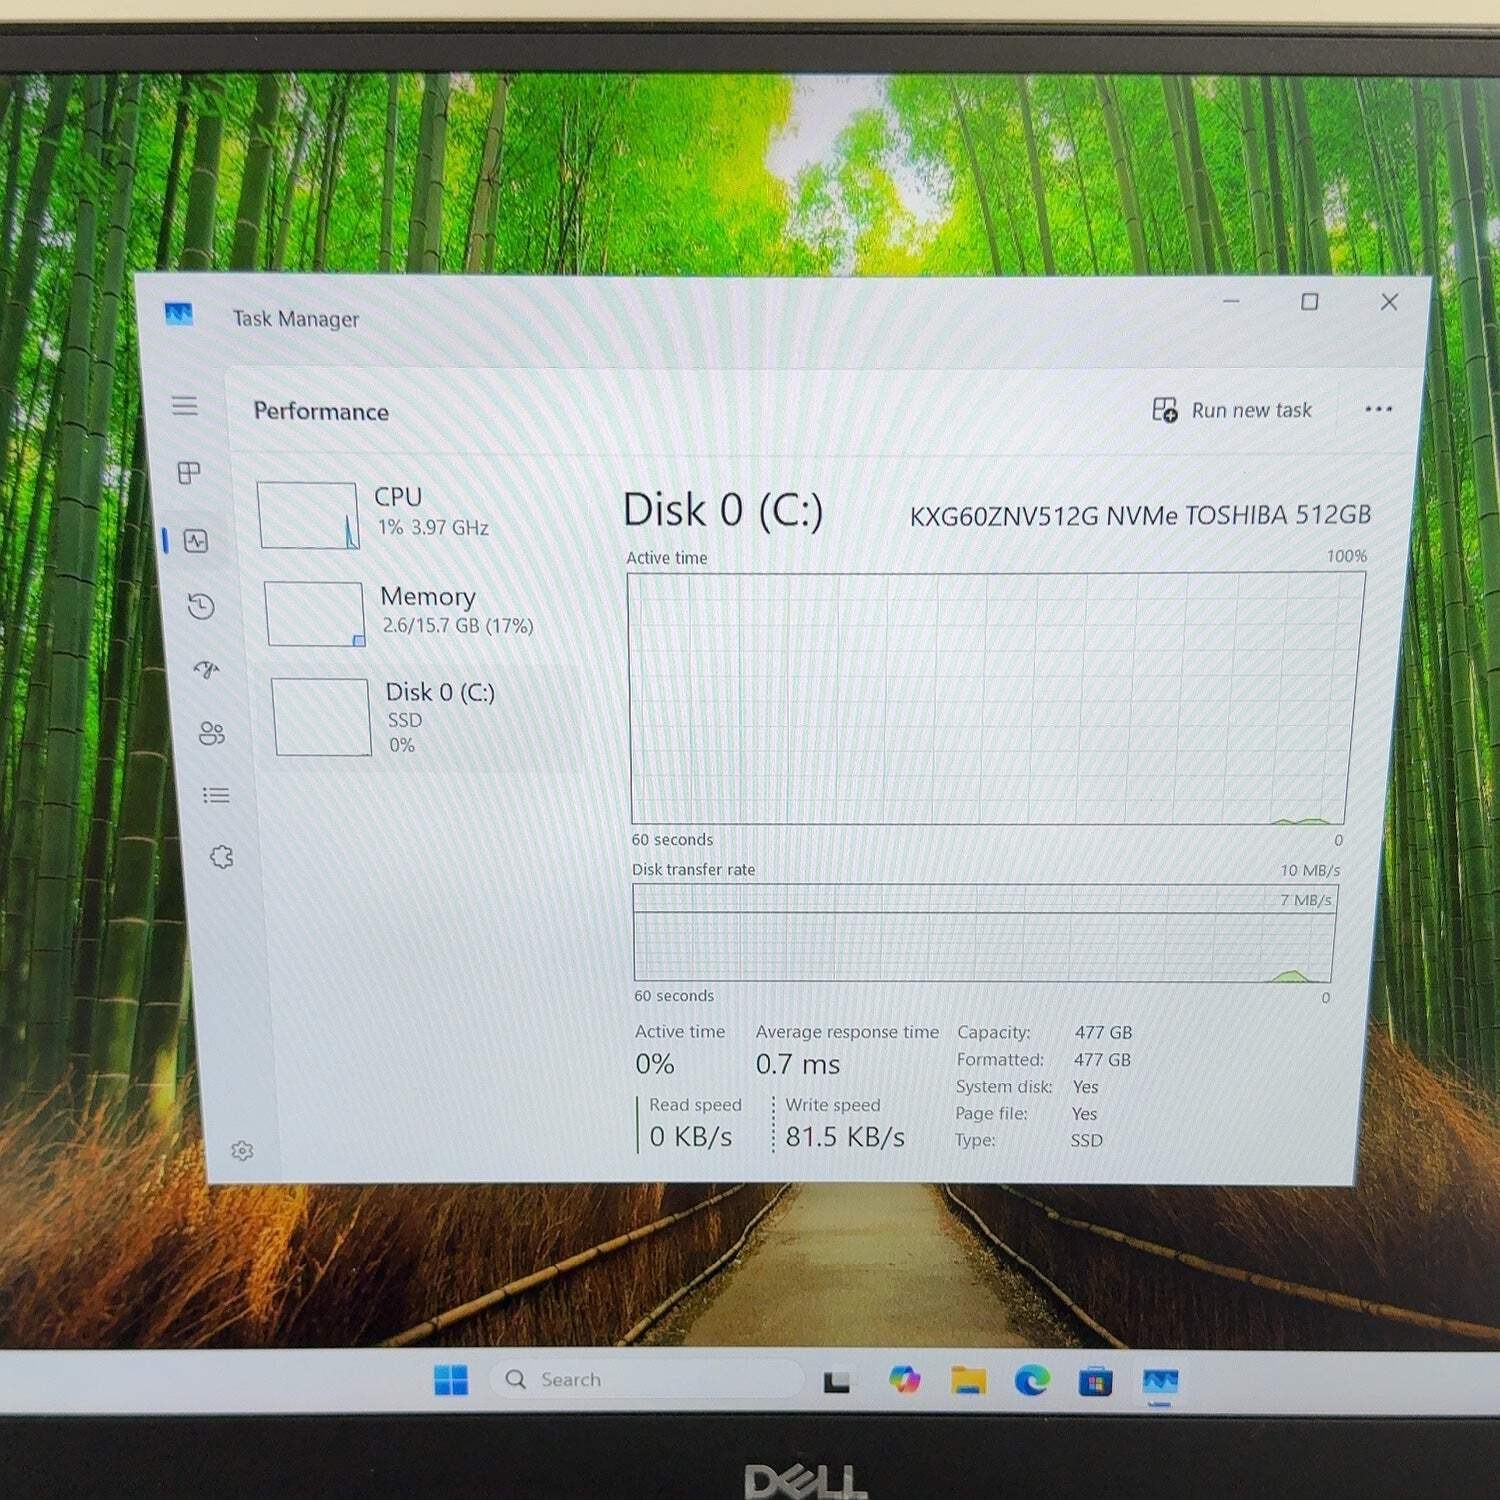Select the Performance page icon in sidebar
This screenshot has width=1500, height=1500.
pyautogui.click(x=196, y=541)
